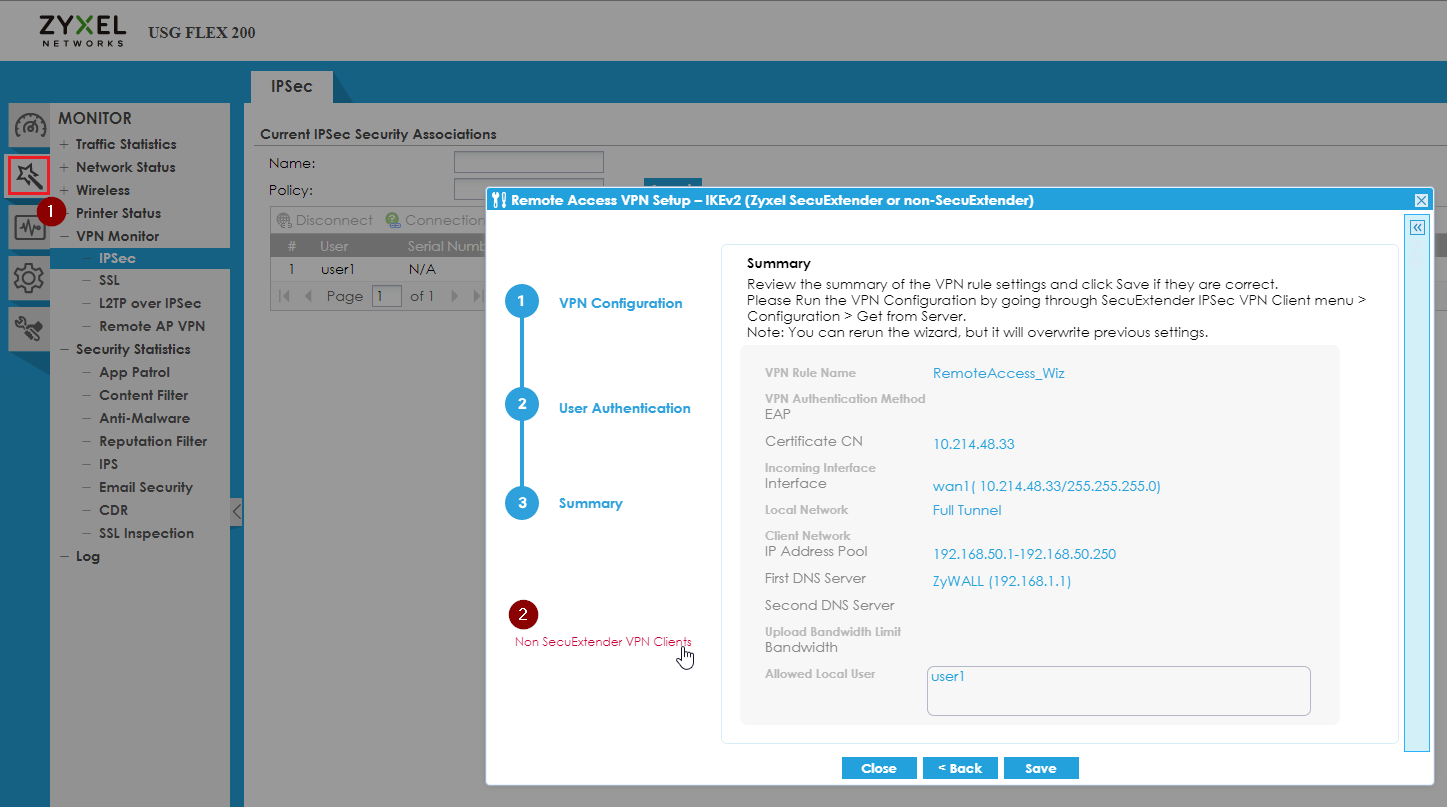Open the Reputation Filter statistics page
1447x807 pixels.
[x=152, y=441]
